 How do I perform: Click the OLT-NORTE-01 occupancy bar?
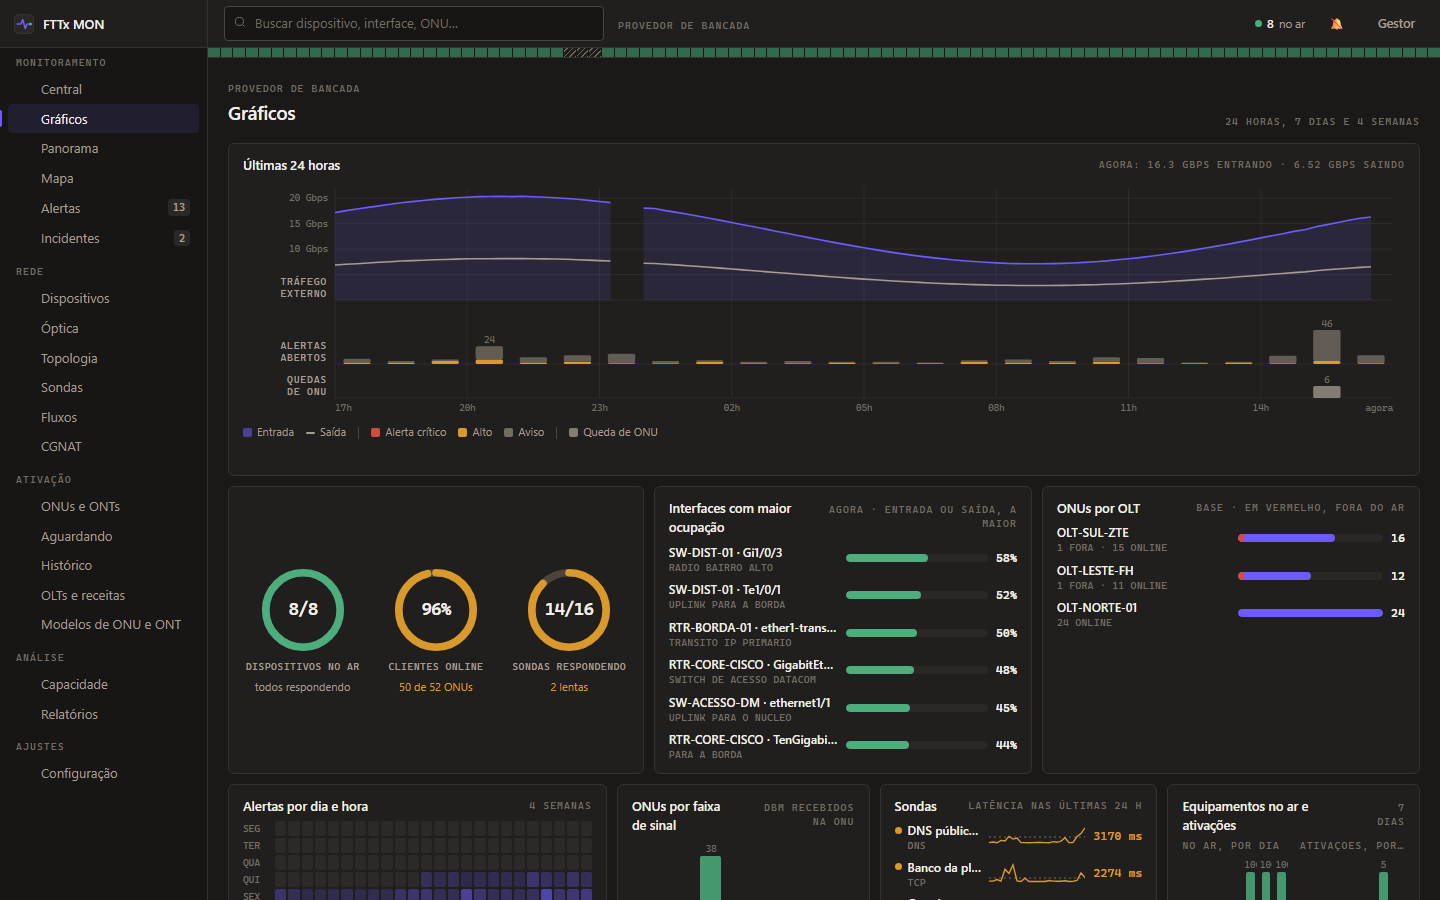1310,613
